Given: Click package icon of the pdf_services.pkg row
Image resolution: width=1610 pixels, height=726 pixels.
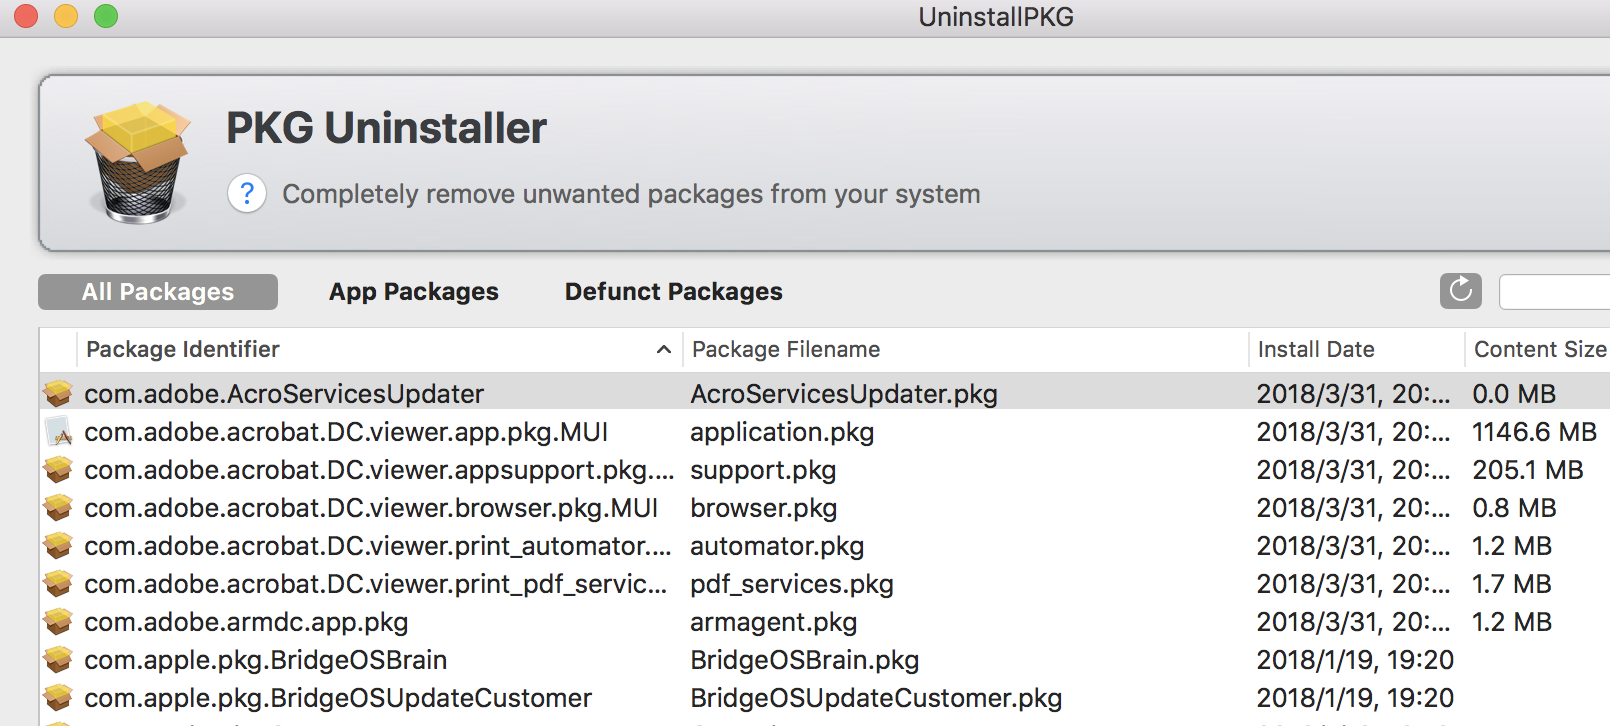Looking at the screenshot, I should click(58, 584).
